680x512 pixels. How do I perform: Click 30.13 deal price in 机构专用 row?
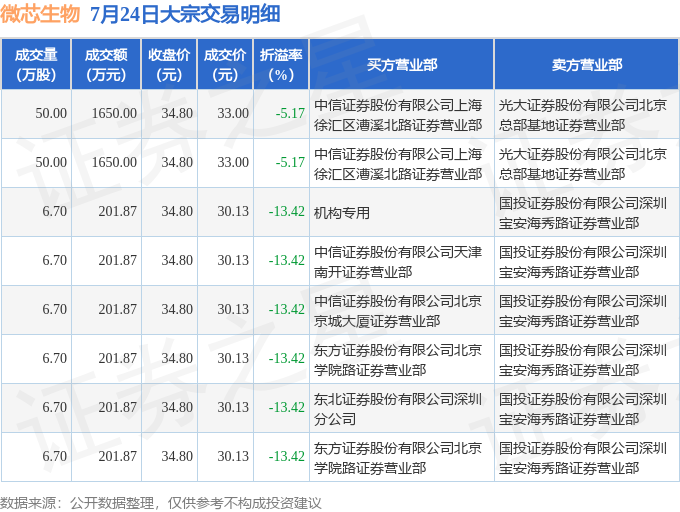(233, 212)
